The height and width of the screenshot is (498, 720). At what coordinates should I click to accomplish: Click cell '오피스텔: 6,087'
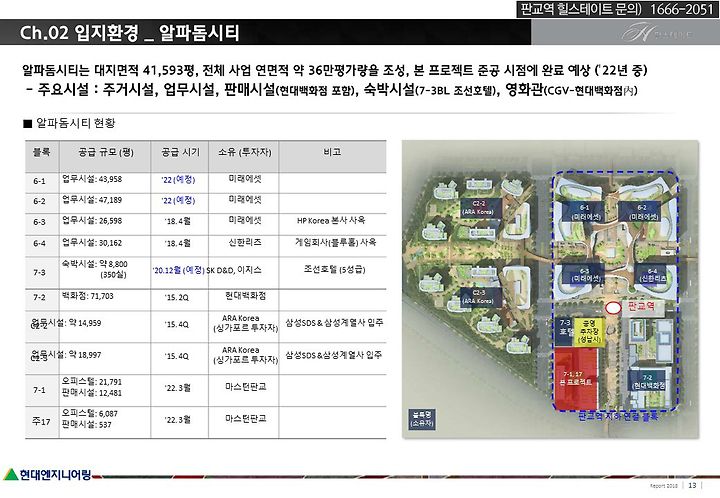(x=90, y=414)
